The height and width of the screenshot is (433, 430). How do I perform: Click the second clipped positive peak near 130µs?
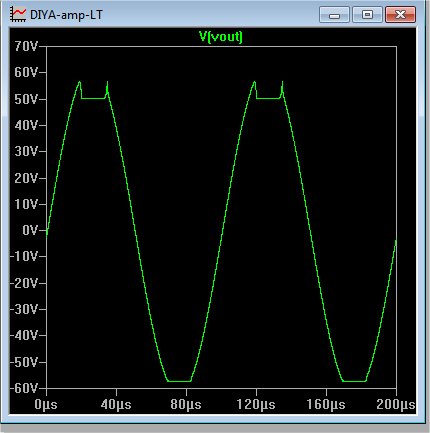coord(268,98)
